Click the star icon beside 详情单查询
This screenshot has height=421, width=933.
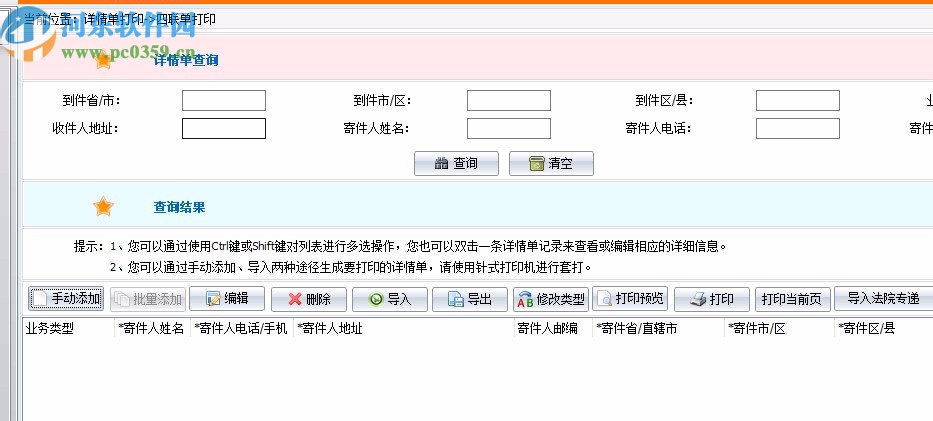click(x=103, y=60)
